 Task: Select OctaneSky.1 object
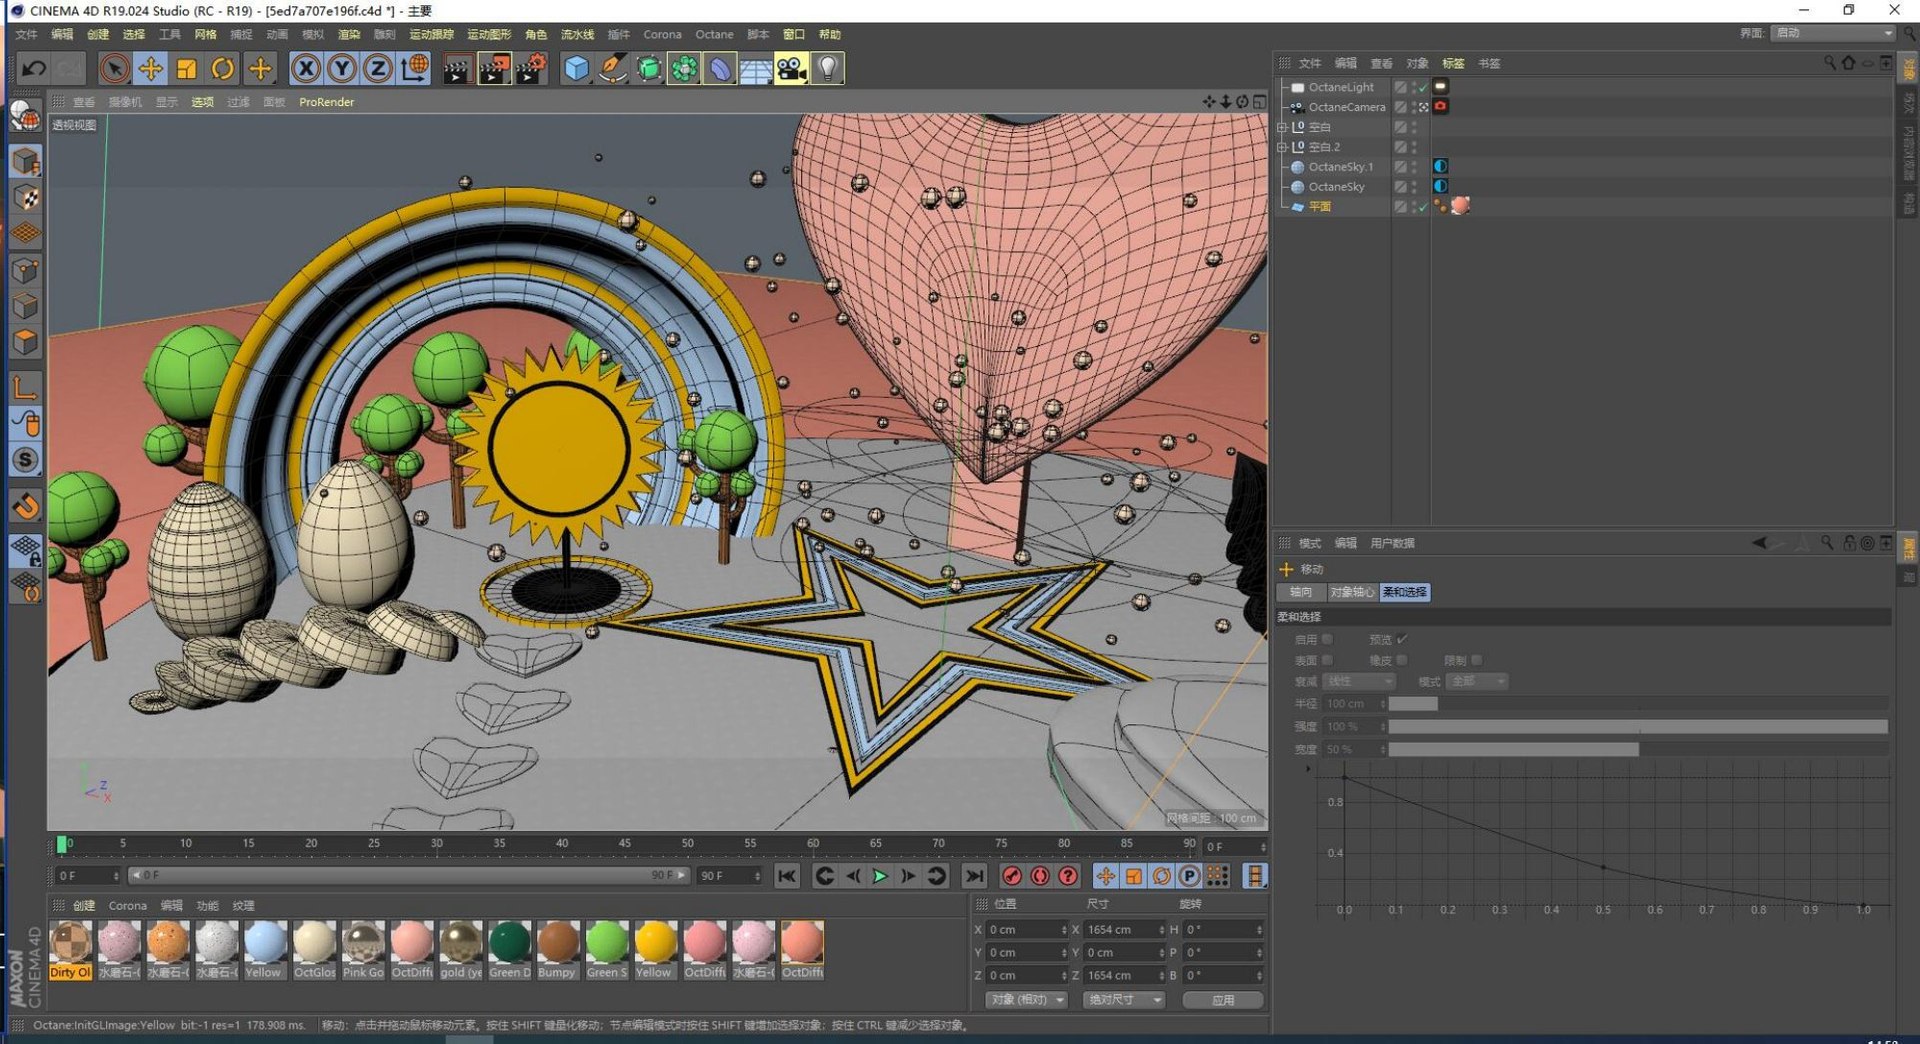tap(1341, 167)
